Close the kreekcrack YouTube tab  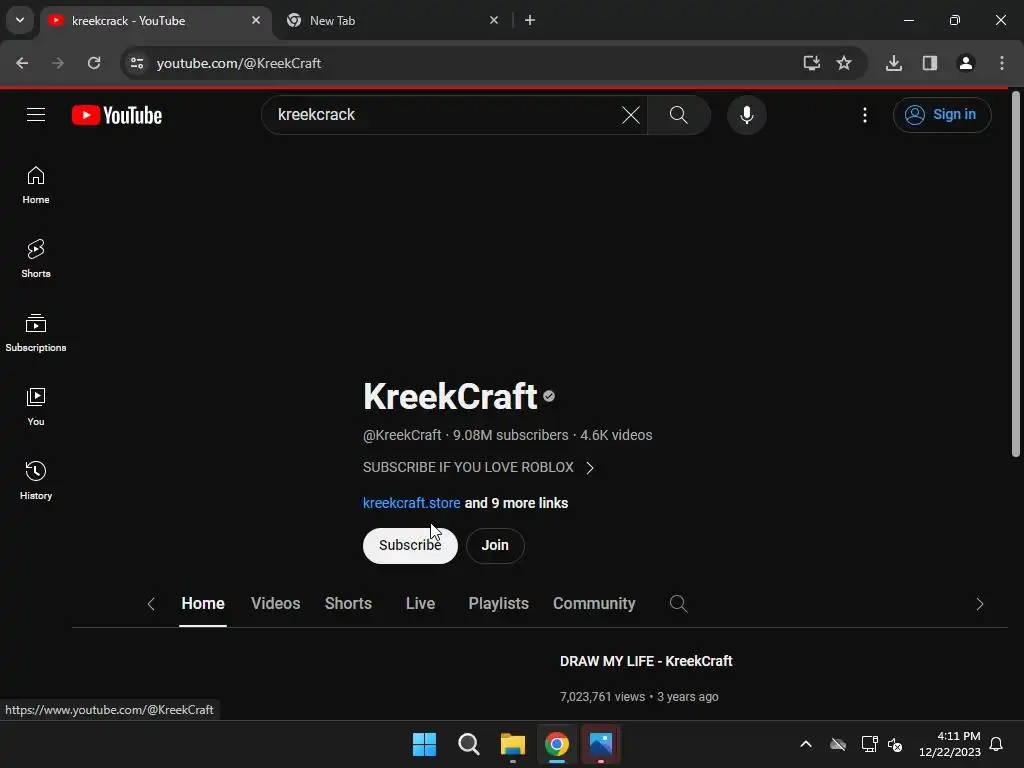point(256,20)
